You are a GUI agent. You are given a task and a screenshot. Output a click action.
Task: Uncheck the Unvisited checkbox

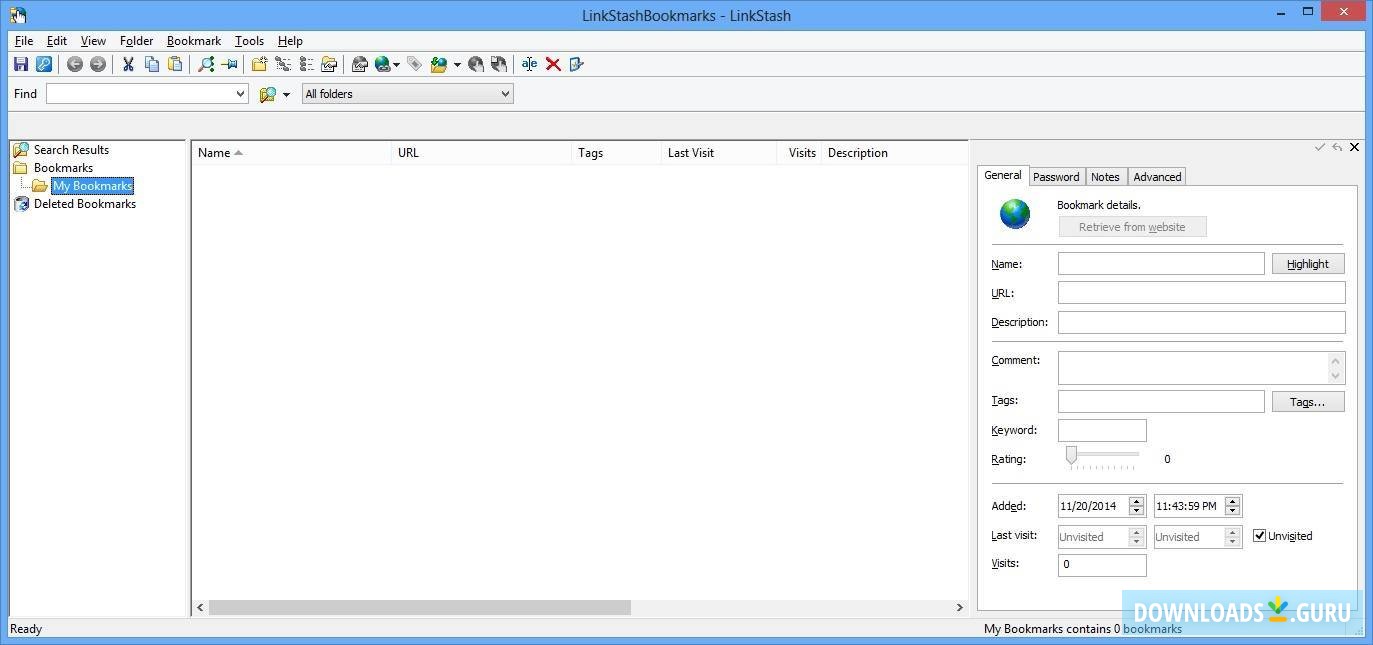point(1260,536)
